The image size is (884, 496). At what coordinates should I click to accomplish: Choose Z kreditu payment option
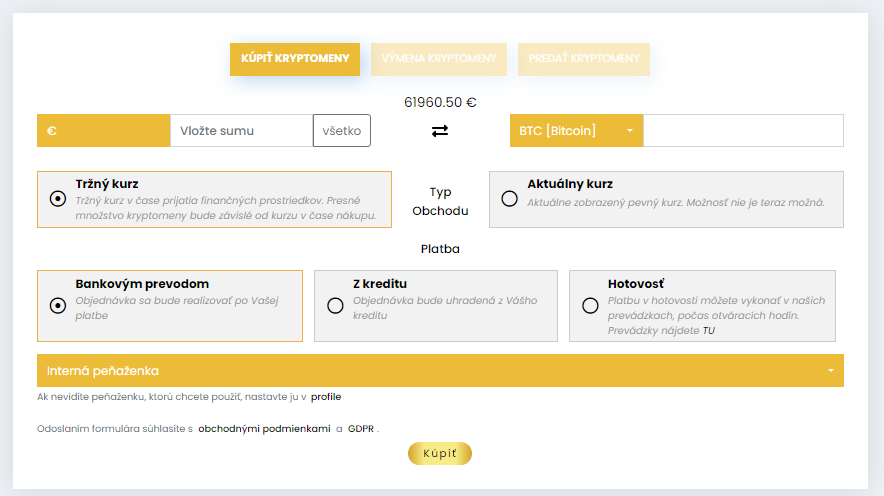(335, 305)
